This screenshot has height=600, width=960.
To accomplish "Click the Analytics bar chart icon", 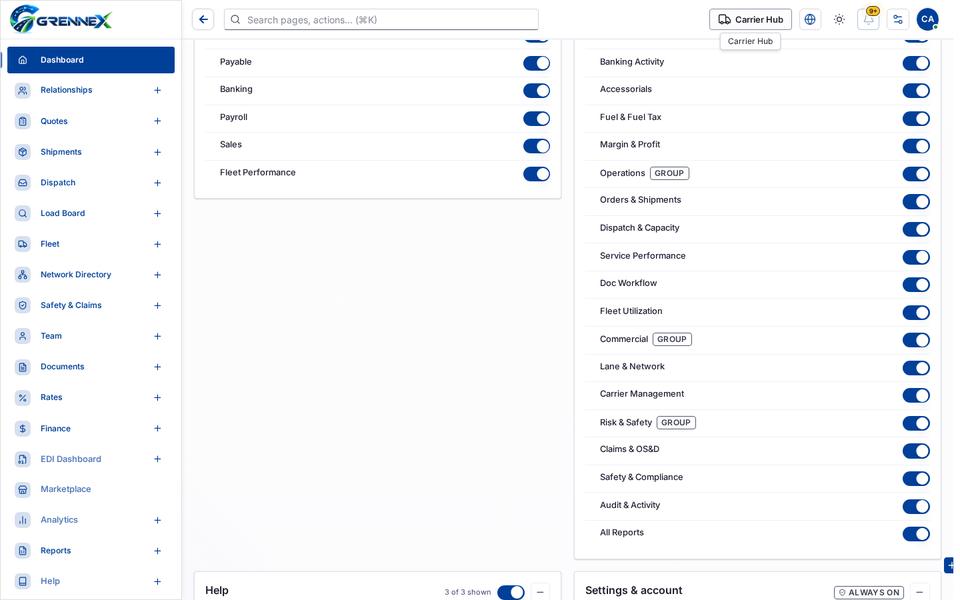I will pyautogui.click(x=23, y=520).
